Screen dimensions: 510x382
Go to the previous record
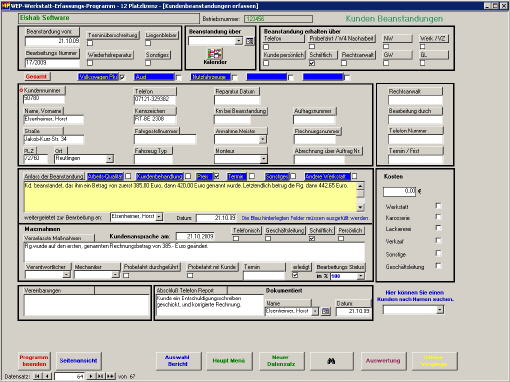[48, 376]
